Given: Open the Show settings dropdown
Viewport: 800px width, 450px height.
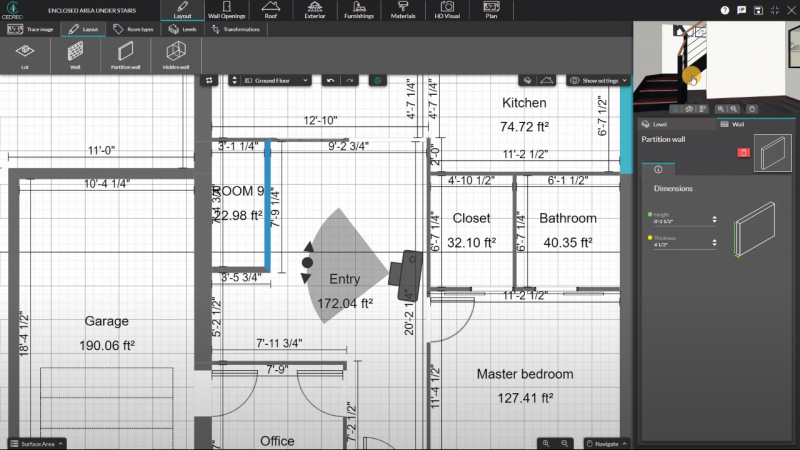Looking at the screenshot, I should point(598,79).
